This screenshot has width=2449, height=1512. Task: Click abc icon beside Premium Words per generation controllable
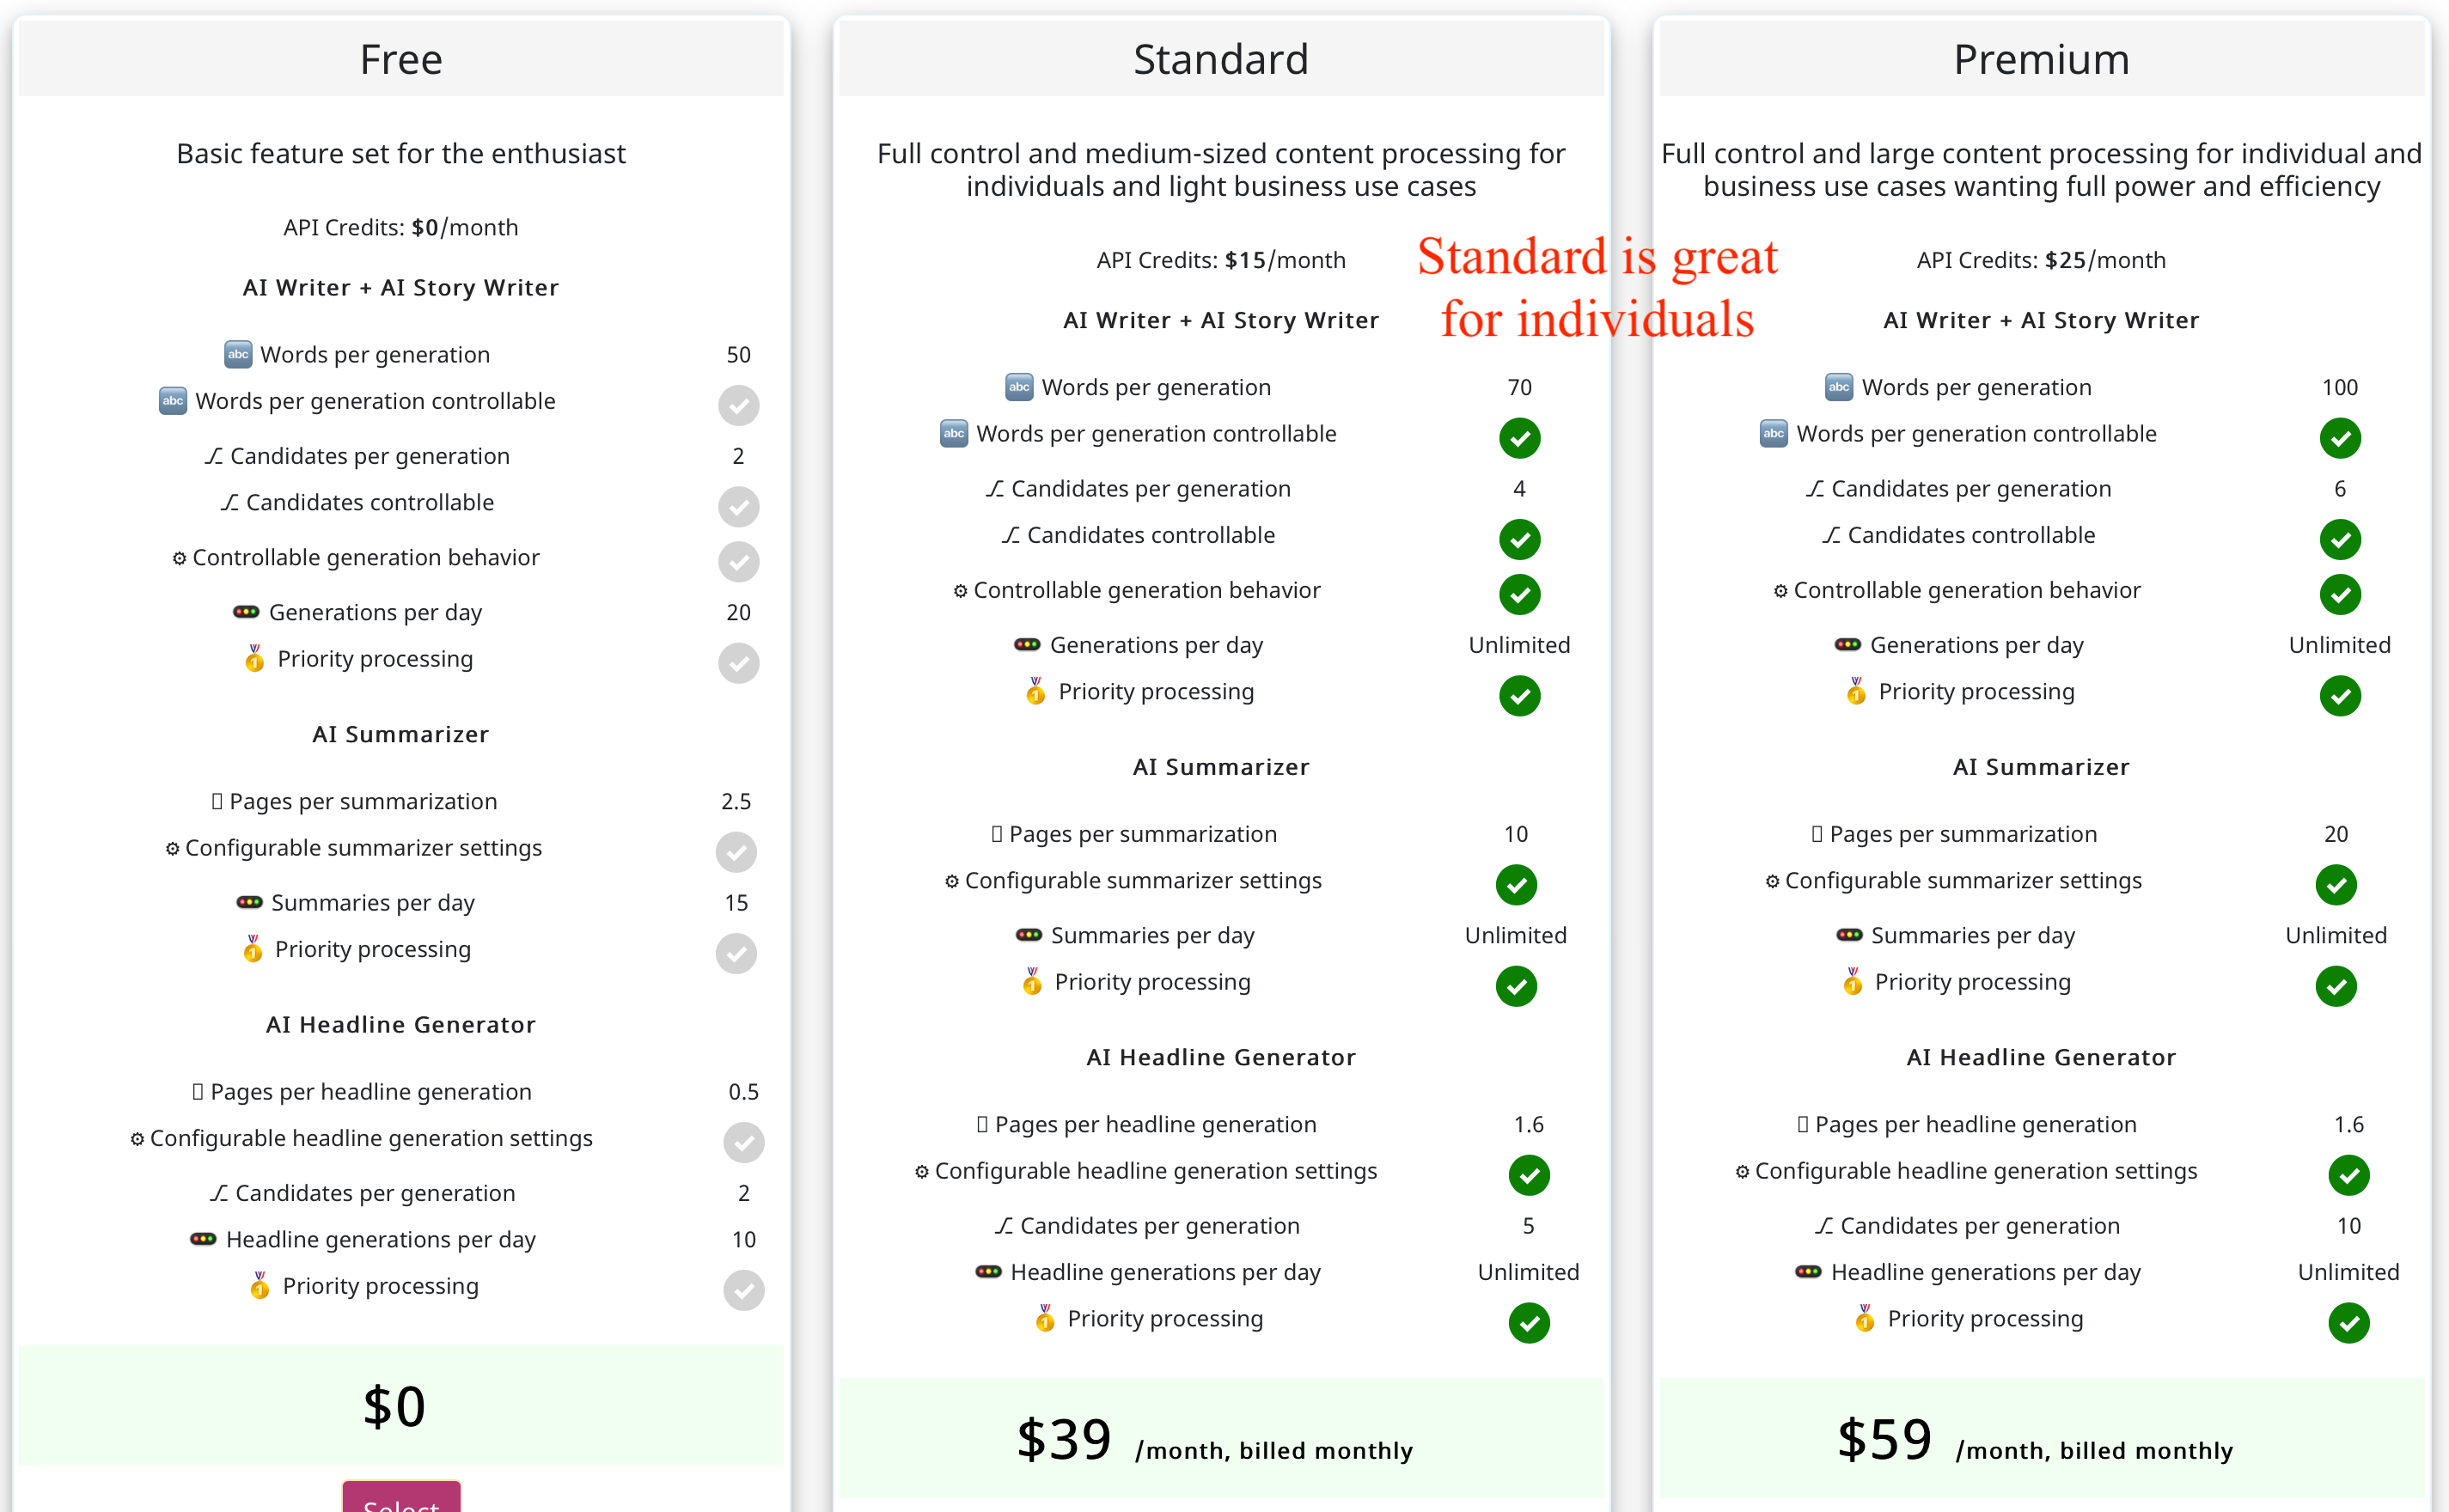[x=1773, y=434]
